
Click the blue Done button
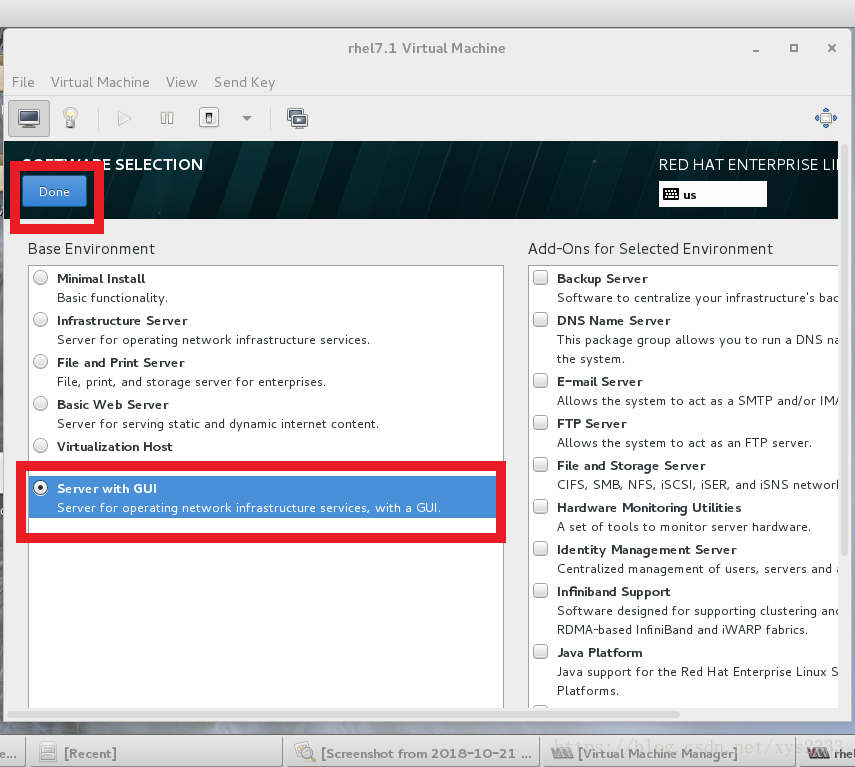[55, 191]
